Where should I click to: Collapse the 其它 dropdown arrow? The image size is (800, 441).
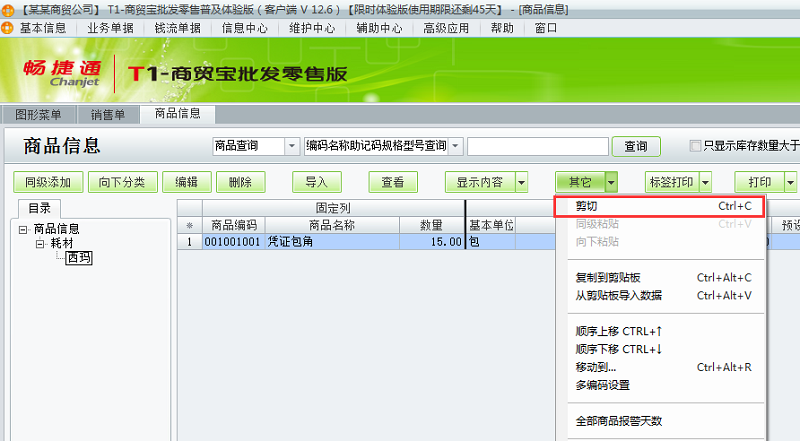(611, 182)
